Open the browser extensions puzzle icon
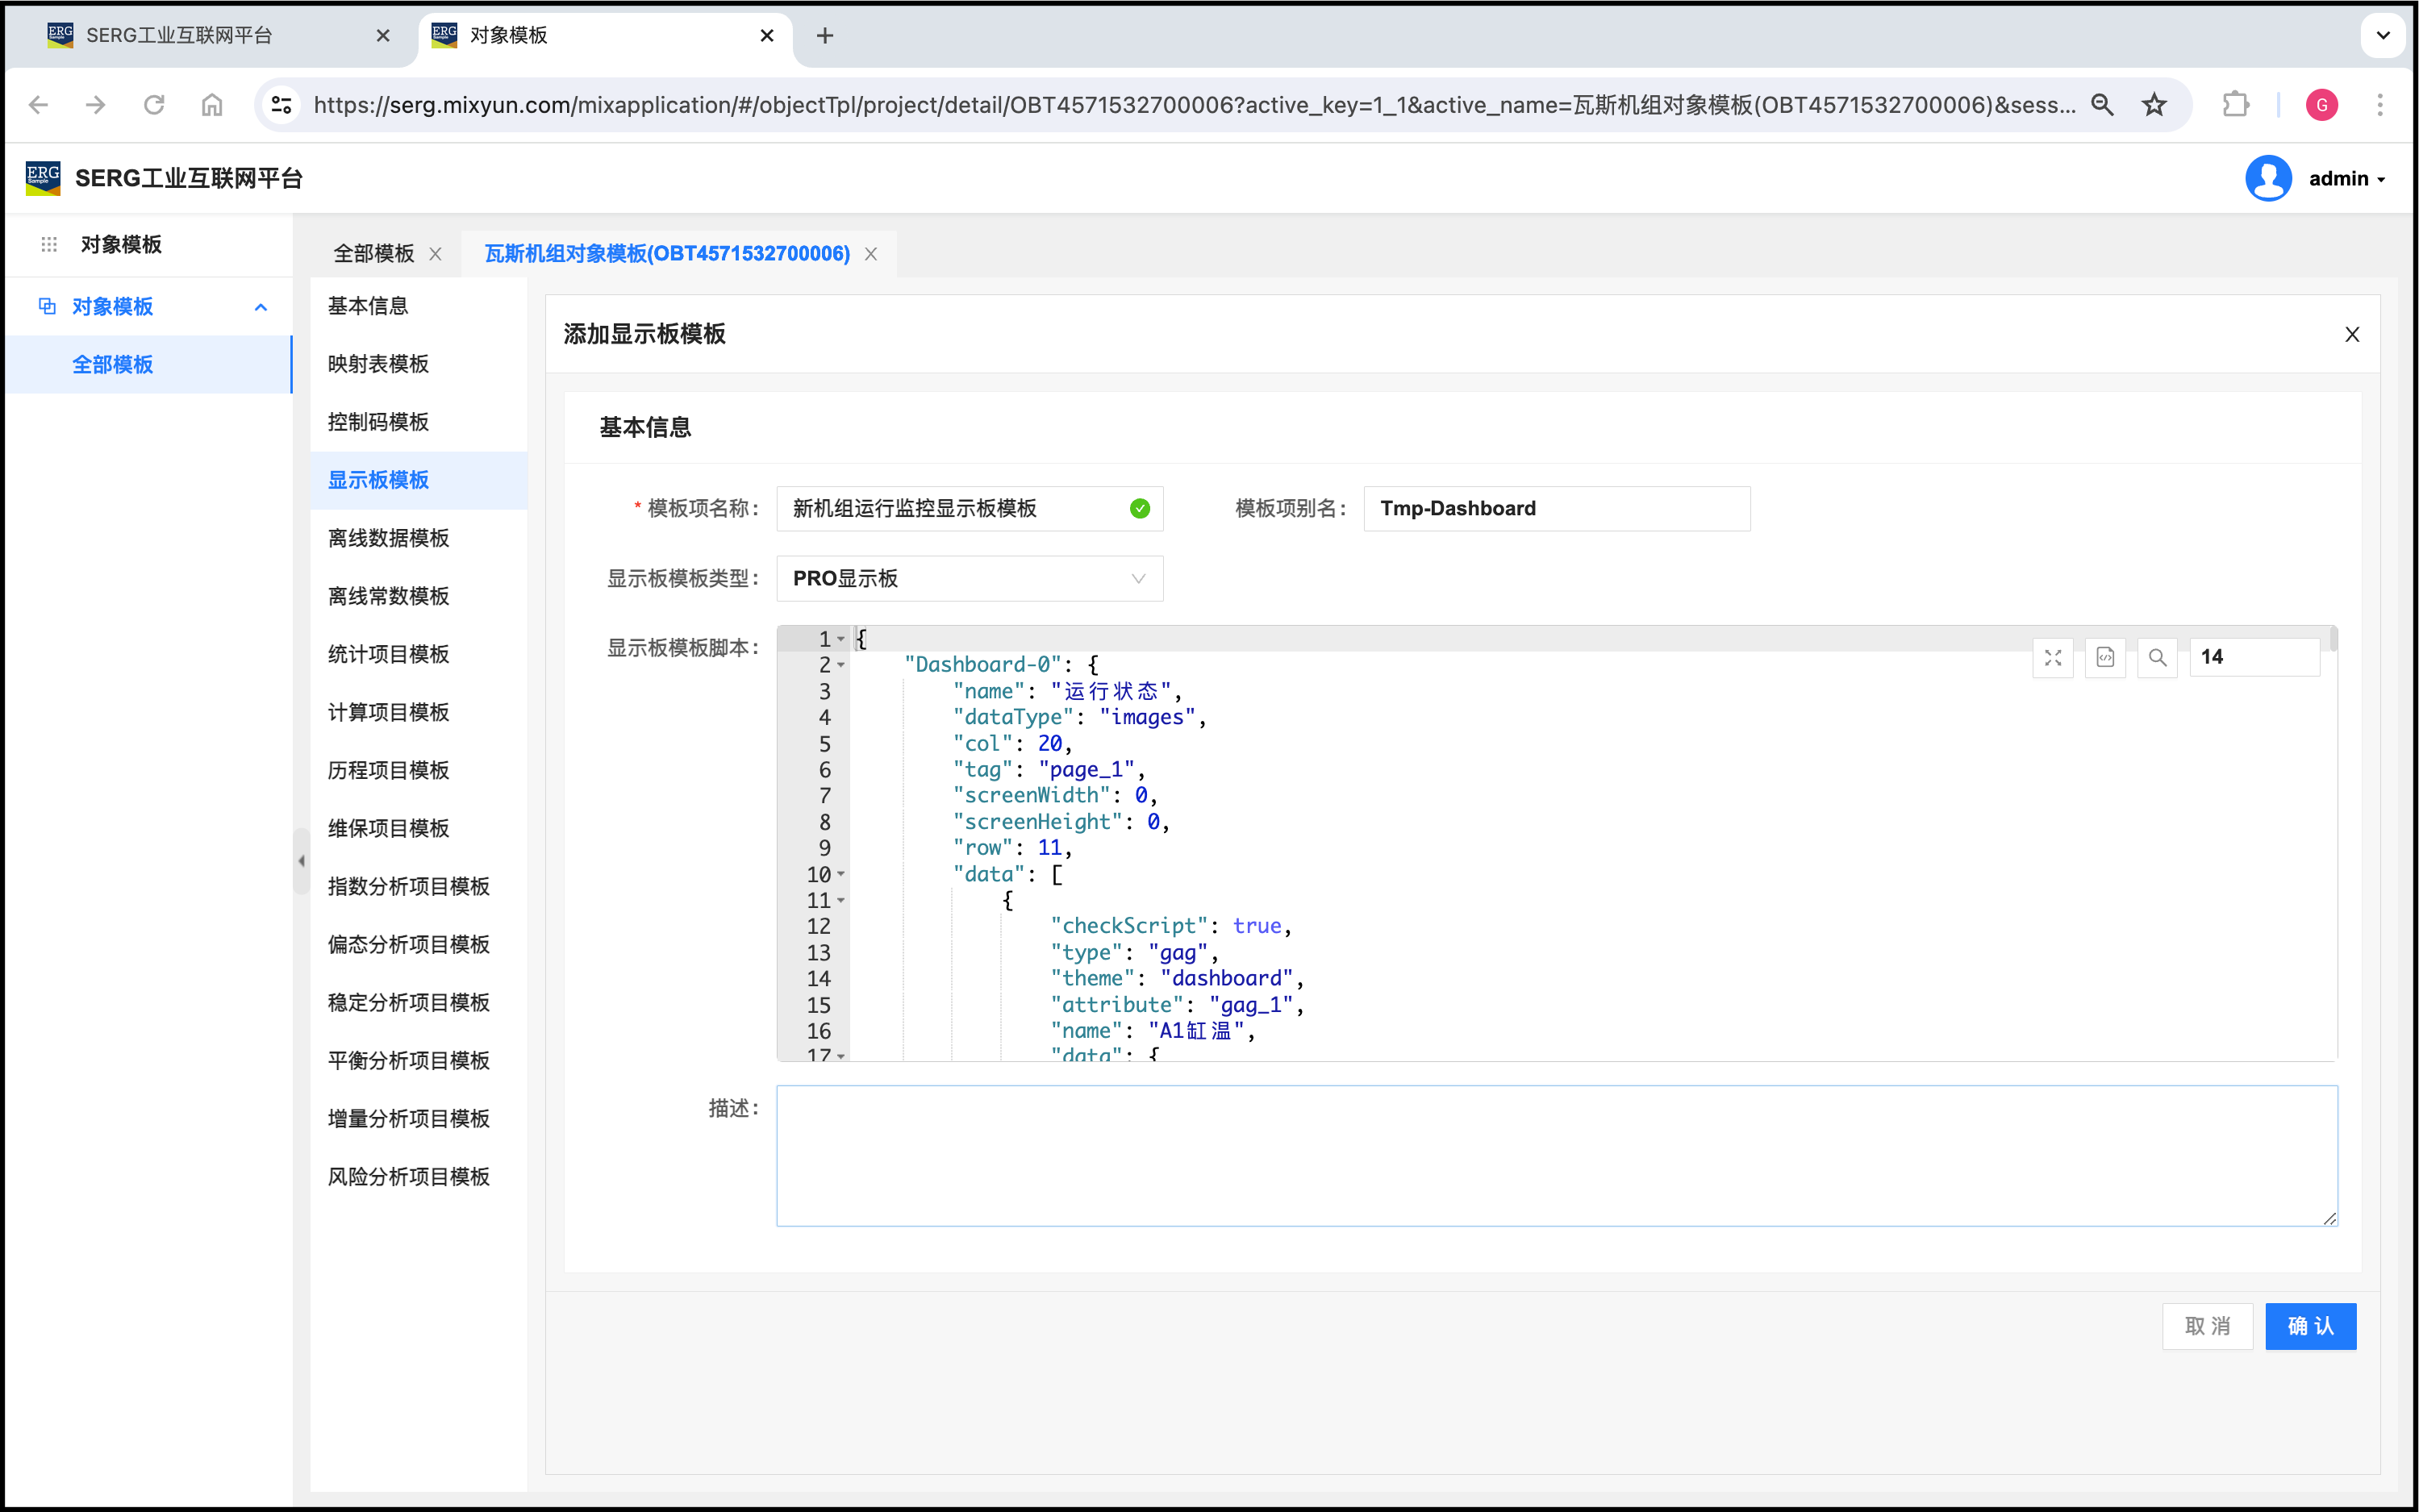This screenshot has width=2419, height=1512. pyautogui.click(x=2235, y=105)
